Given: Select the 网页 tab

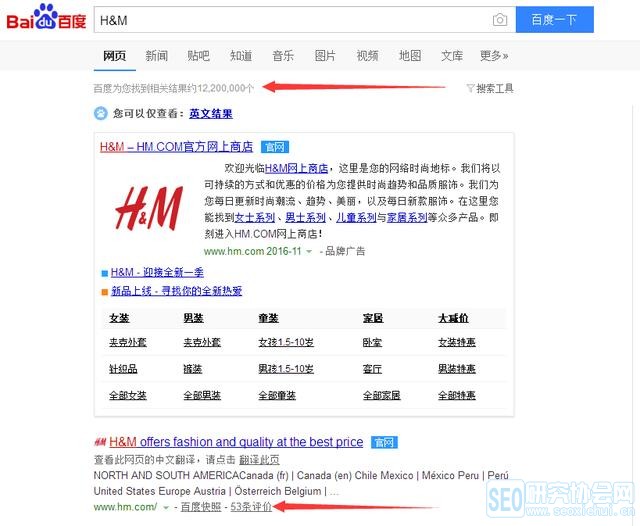Looking at the screenshot, I should coord(114,56).
